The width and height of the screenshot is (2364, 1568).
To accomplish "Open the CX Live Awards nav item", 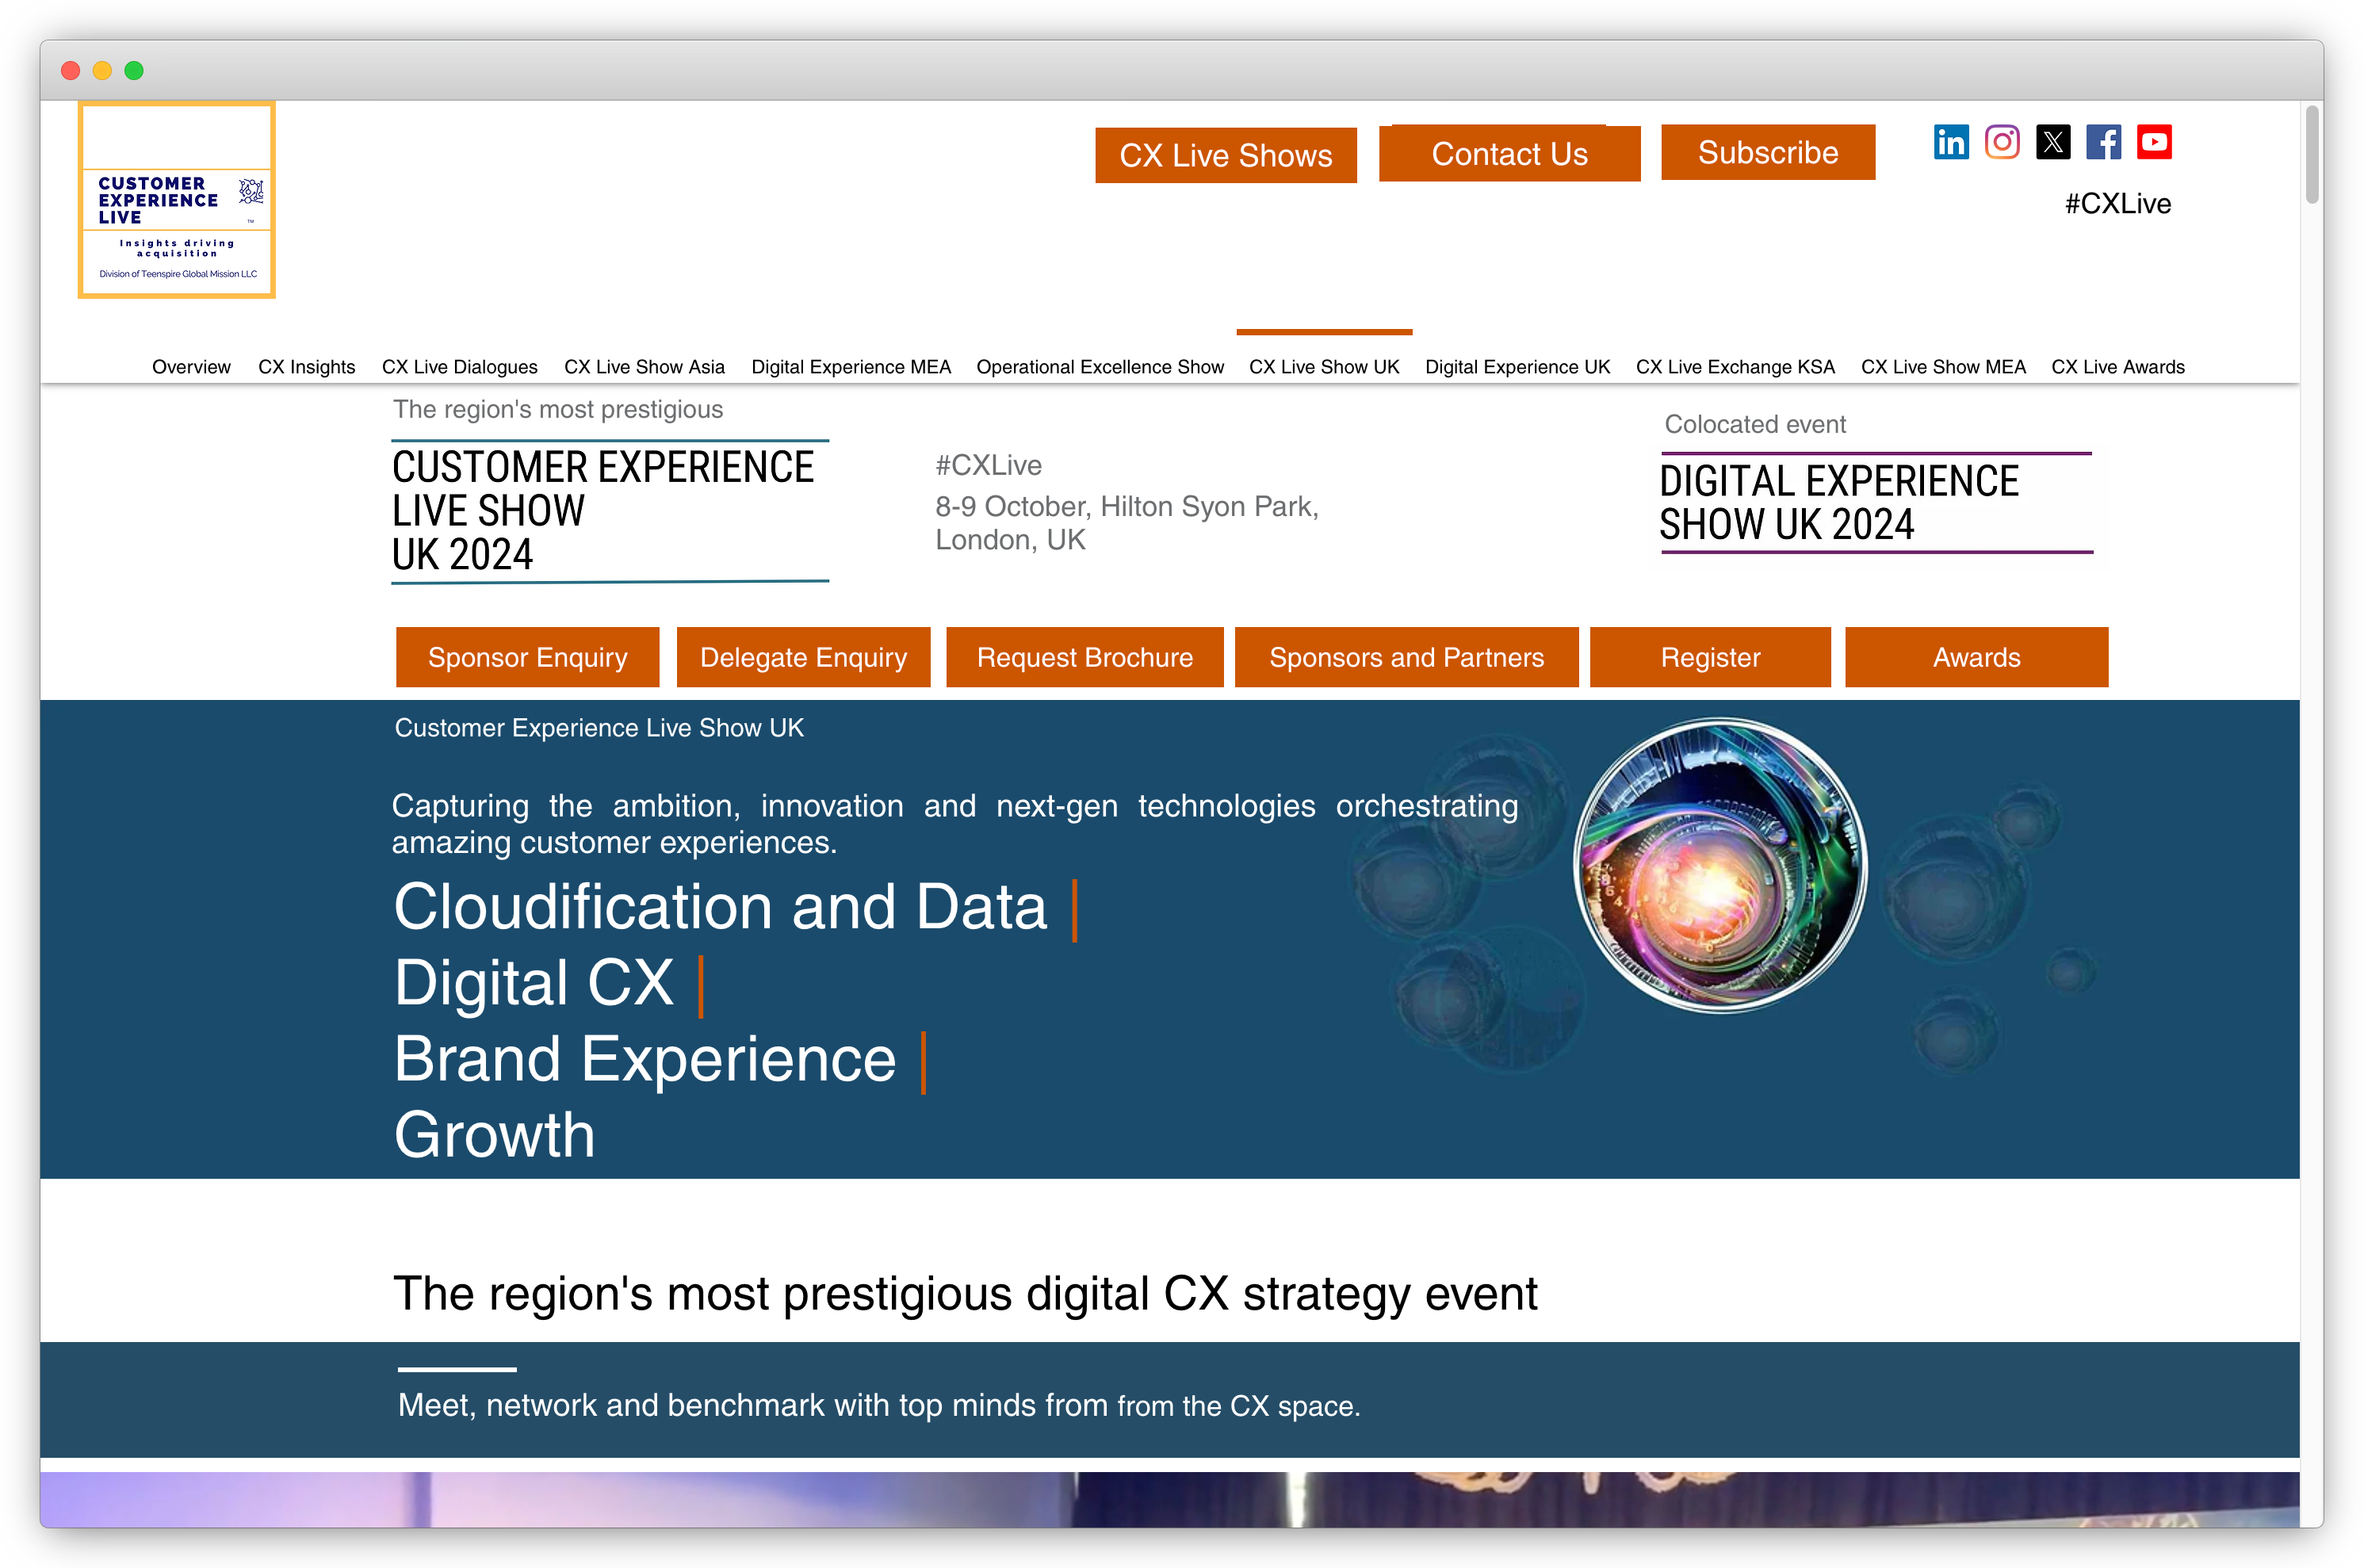I will click(2117, 367).
